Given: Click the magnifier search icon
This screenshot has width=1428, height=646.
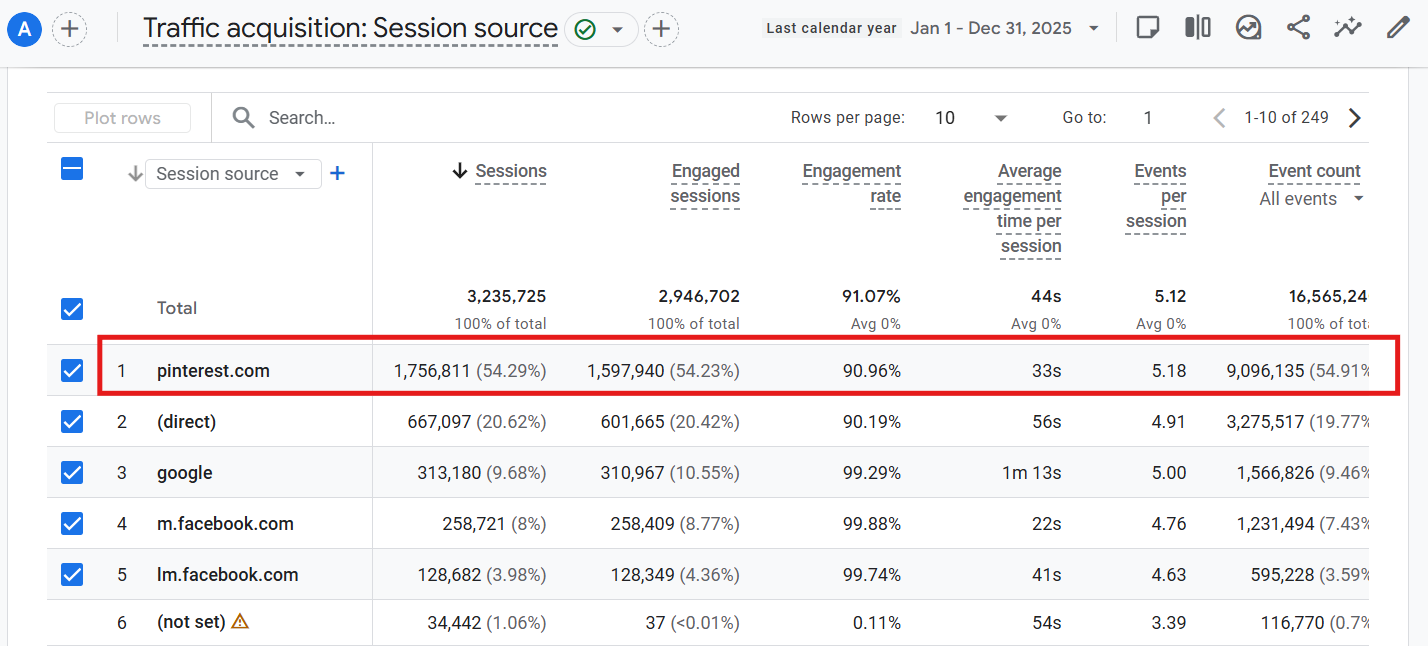Looking at the screenshot, I should click(x=244, y=118).
